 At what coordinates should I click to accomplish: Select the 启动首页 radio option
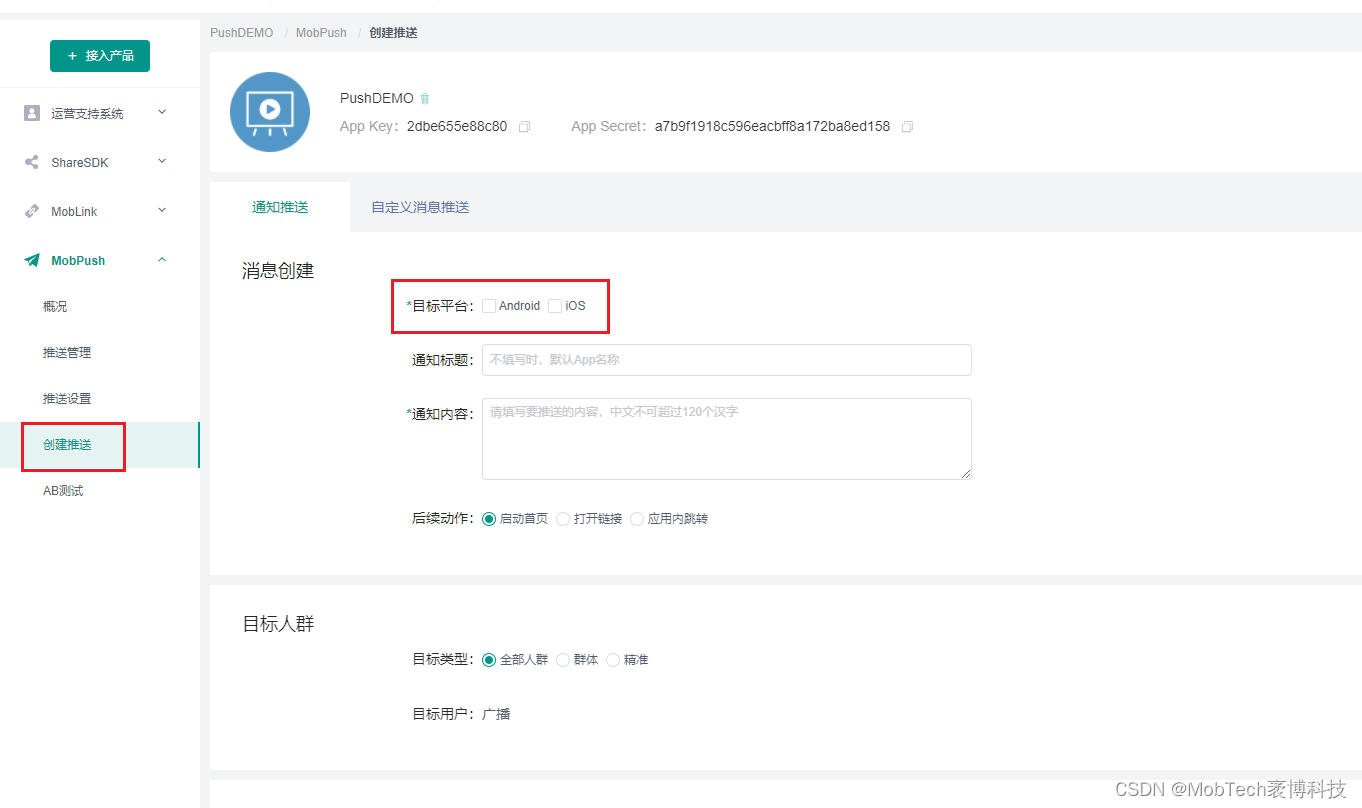[489, 519]
